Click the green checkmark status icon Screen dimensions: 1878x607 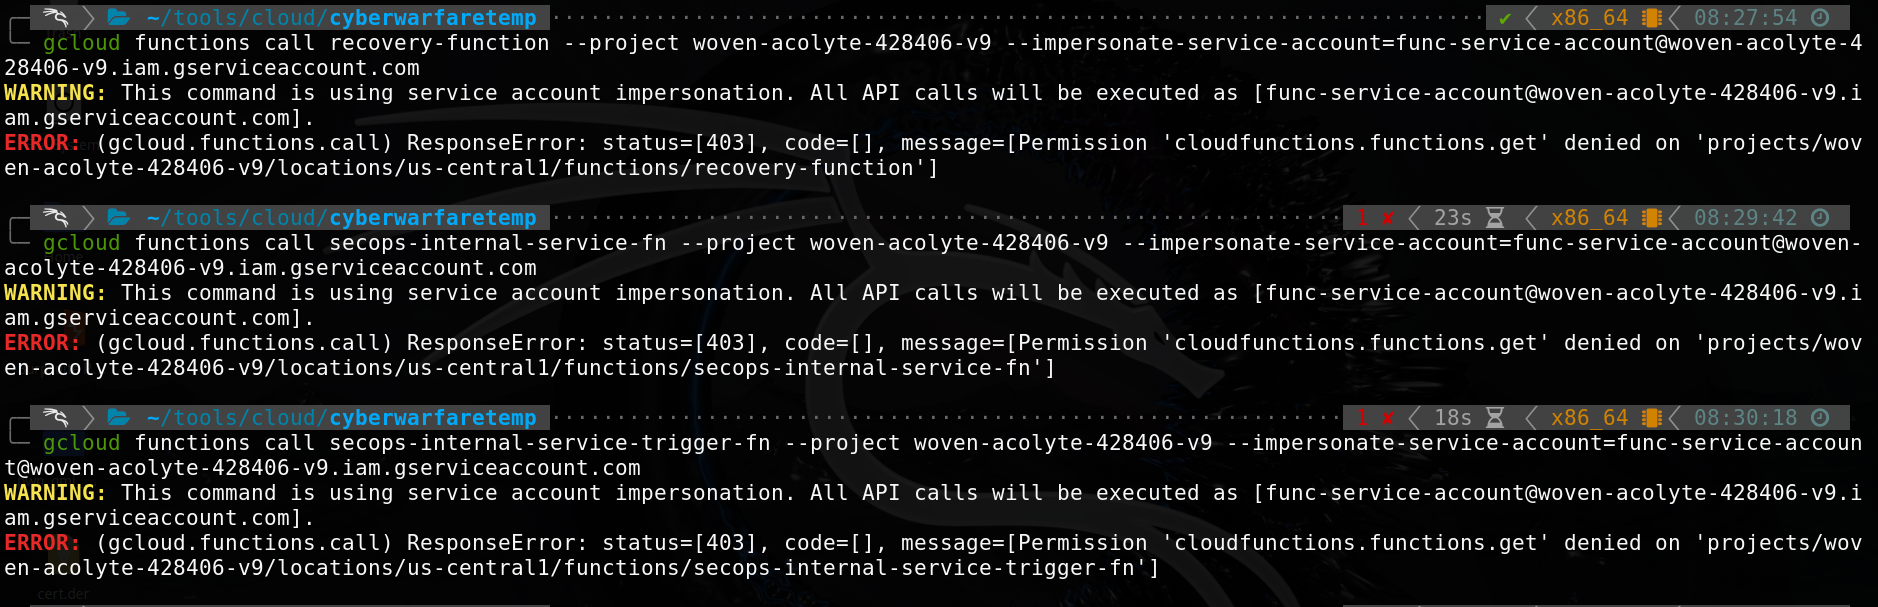click(x=1505, y=18)
